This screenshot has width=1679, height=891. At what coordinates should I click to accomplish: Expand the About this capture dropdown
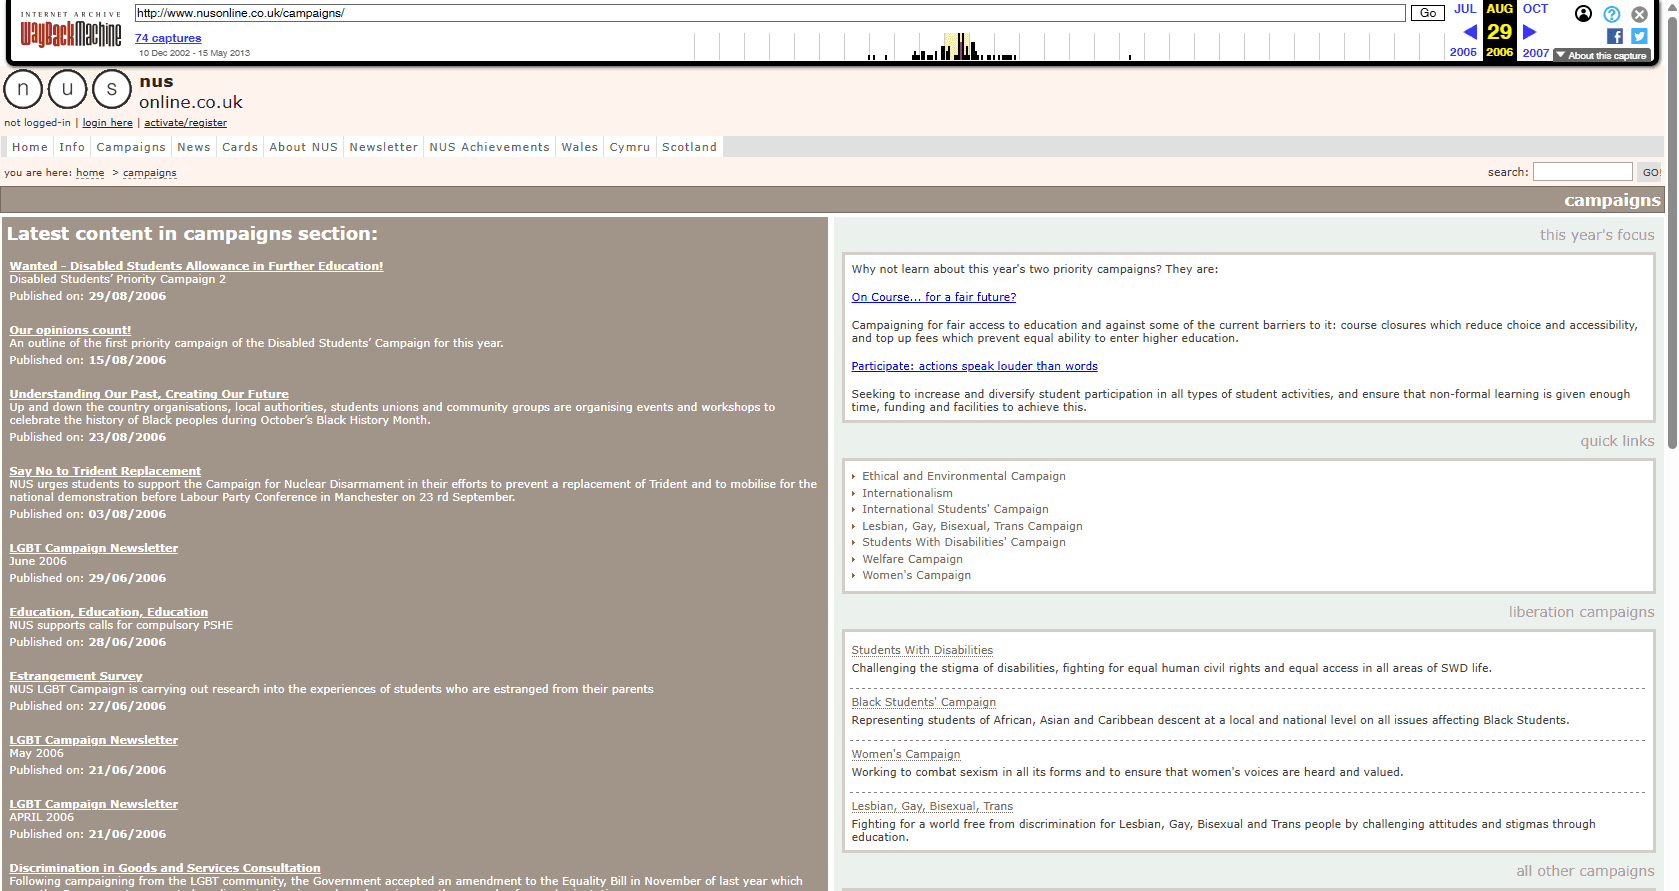pos(1601,56)
